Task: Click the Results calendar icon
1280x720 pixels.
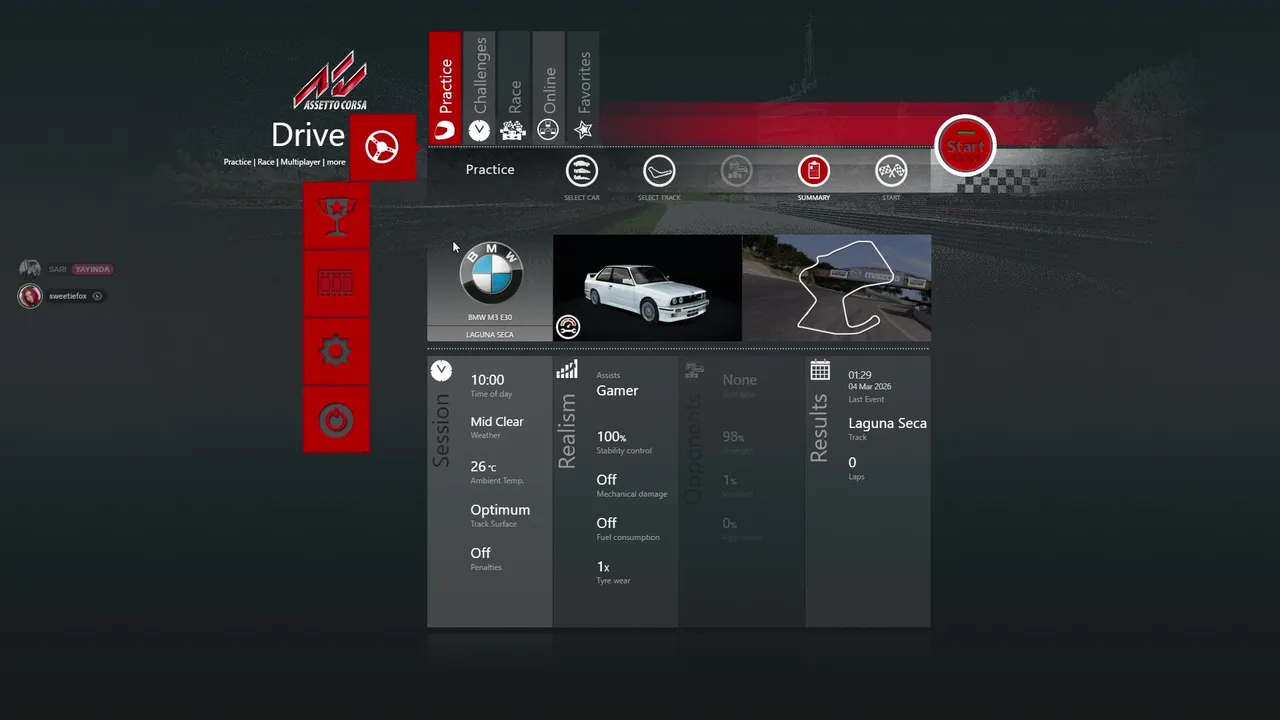Action: tap(820, 370)
